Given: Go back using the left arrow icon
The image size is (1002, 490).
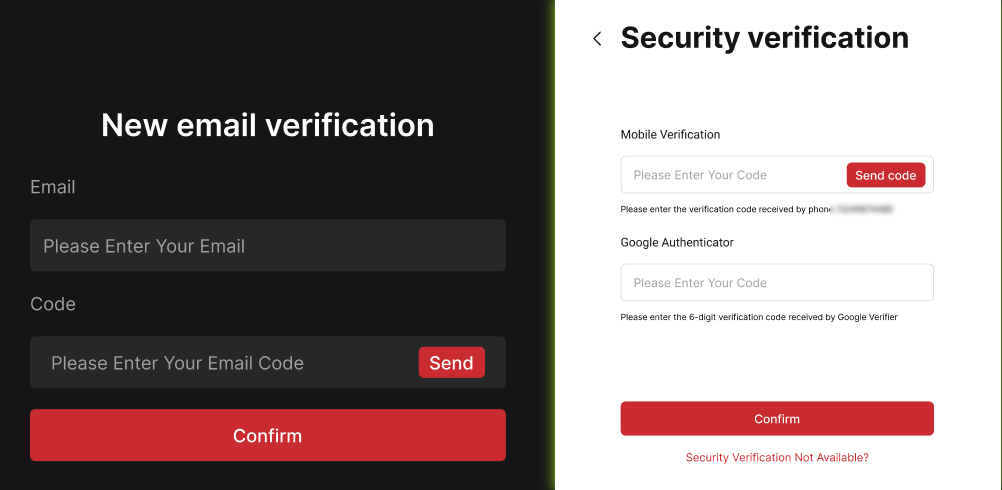Looking at the screenshot, I should (597, 39).
